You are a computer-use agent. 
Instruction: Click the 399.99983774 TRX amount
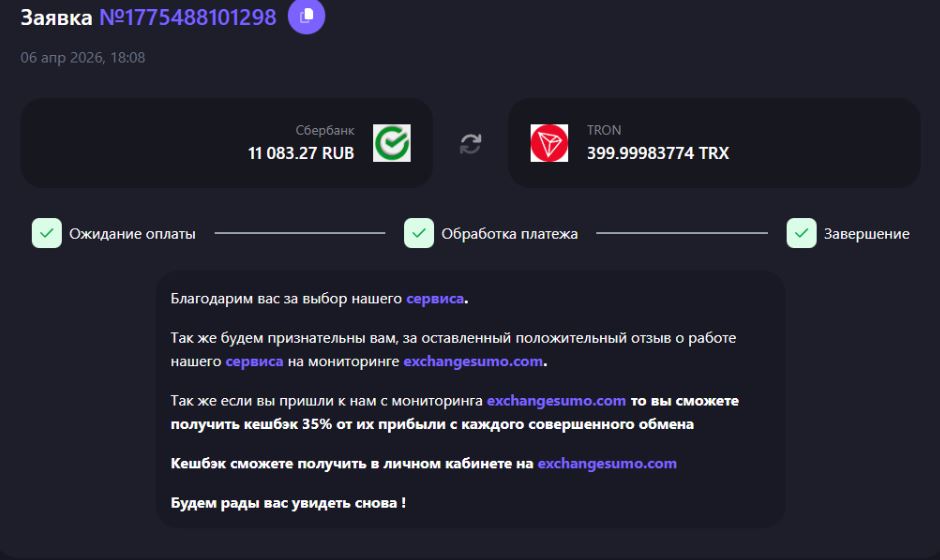(x=658, y=153)
